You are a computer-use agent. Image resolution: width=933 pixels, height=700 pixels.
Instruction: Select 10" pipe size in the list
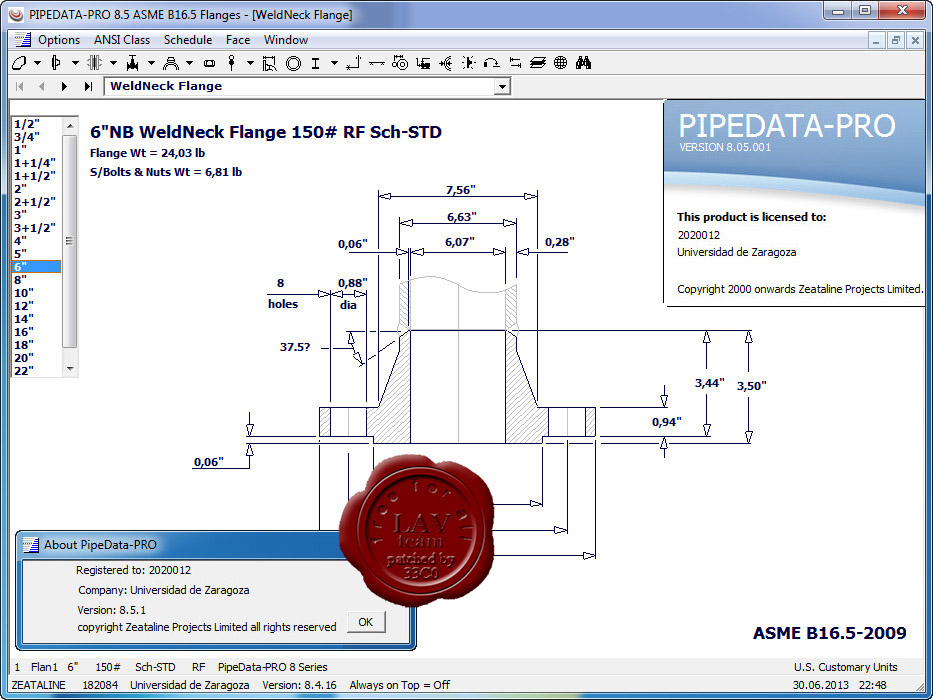coord(36,292)
